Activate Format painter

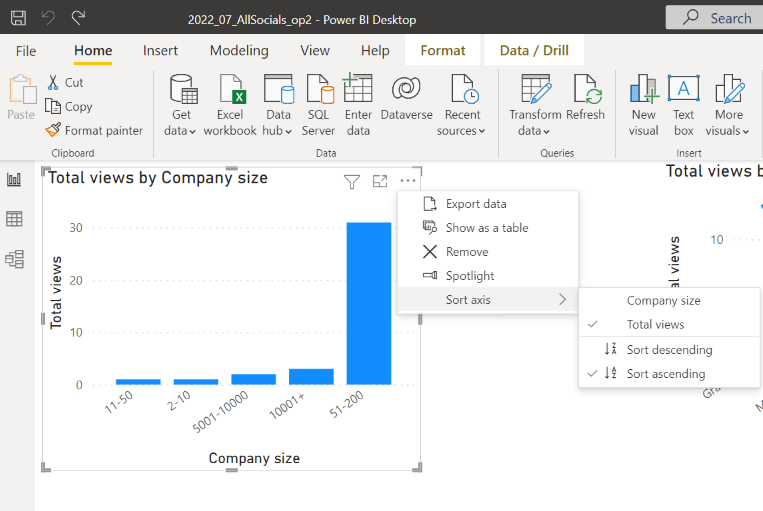click(x=94, y=130)
